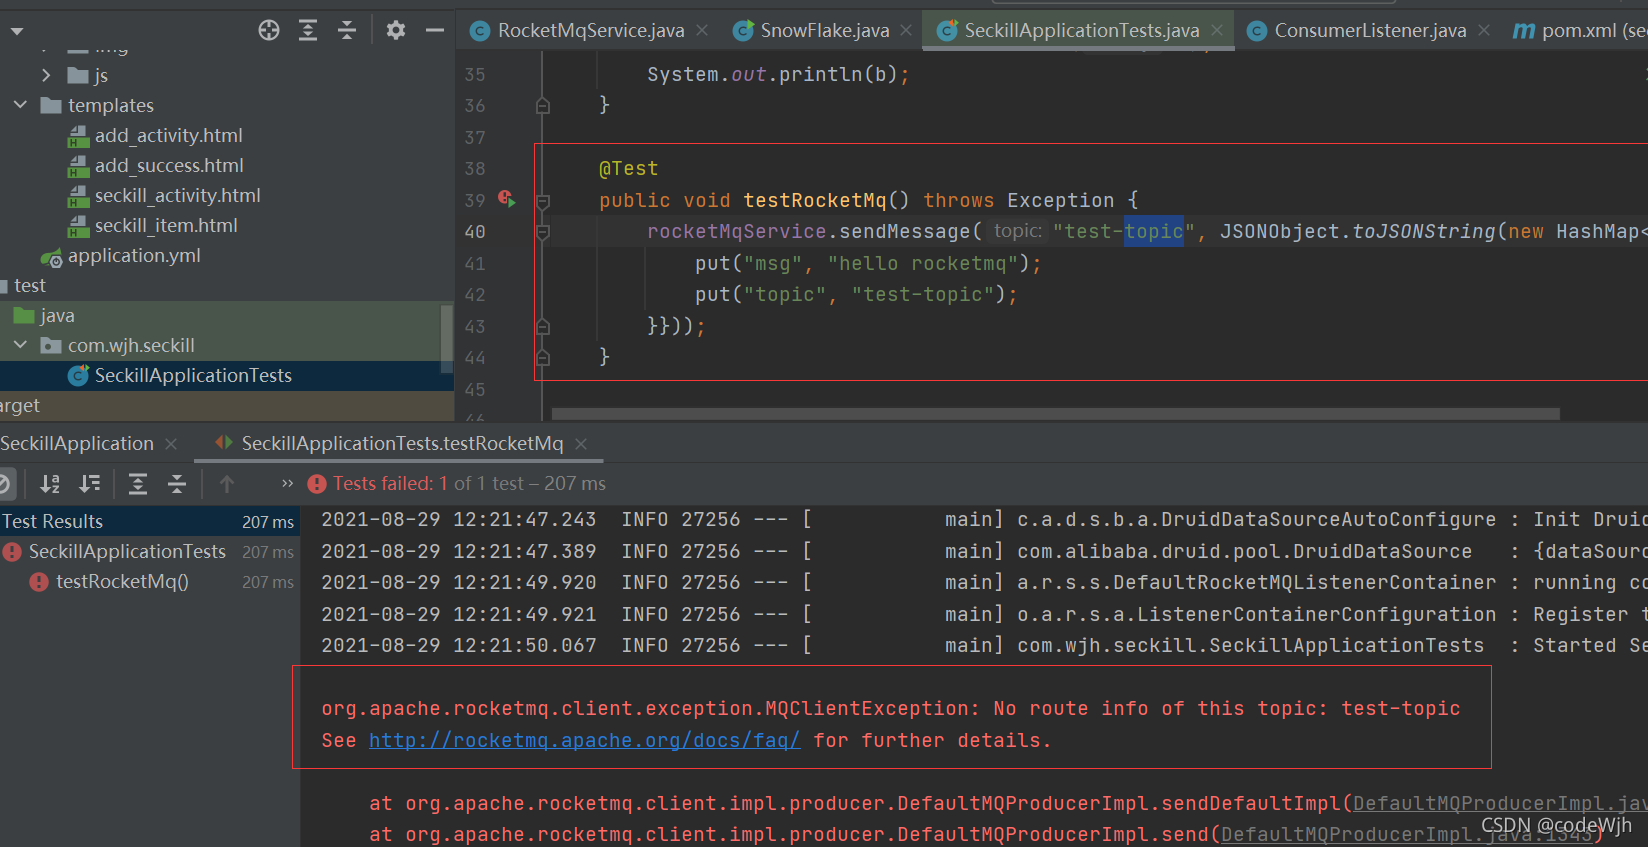Click the log line at 12:21:50.067
The image size is (1648, 847).
point(984,646)
